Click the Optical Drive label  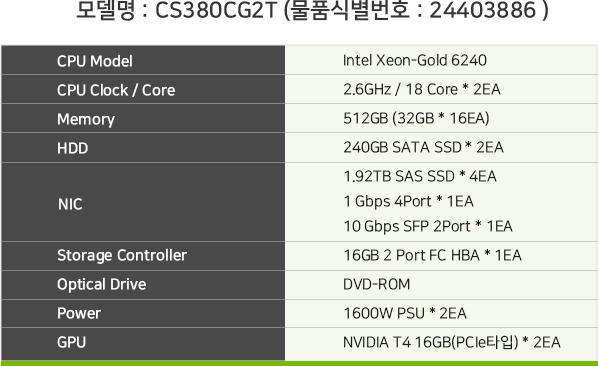(101, 284)
